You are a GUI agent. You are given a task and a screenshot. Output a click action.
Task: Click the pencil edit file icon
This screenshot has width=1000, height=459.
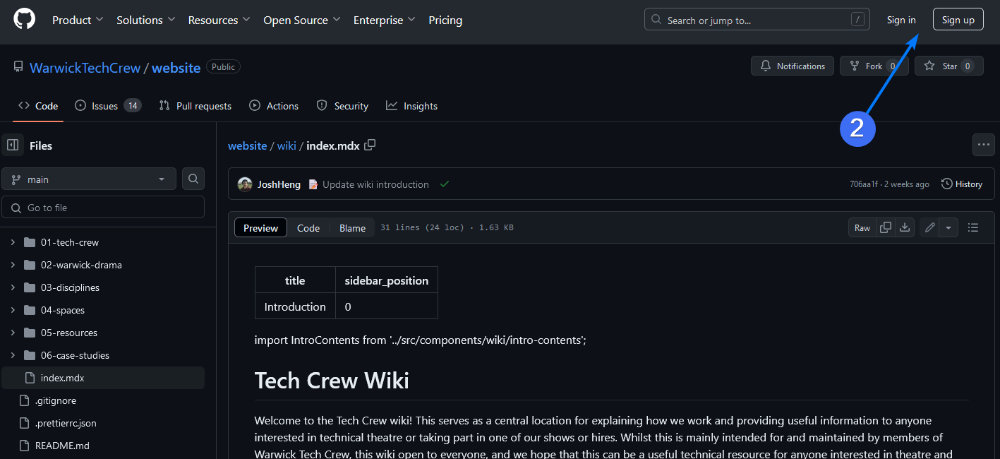click(x=930, y=228)
